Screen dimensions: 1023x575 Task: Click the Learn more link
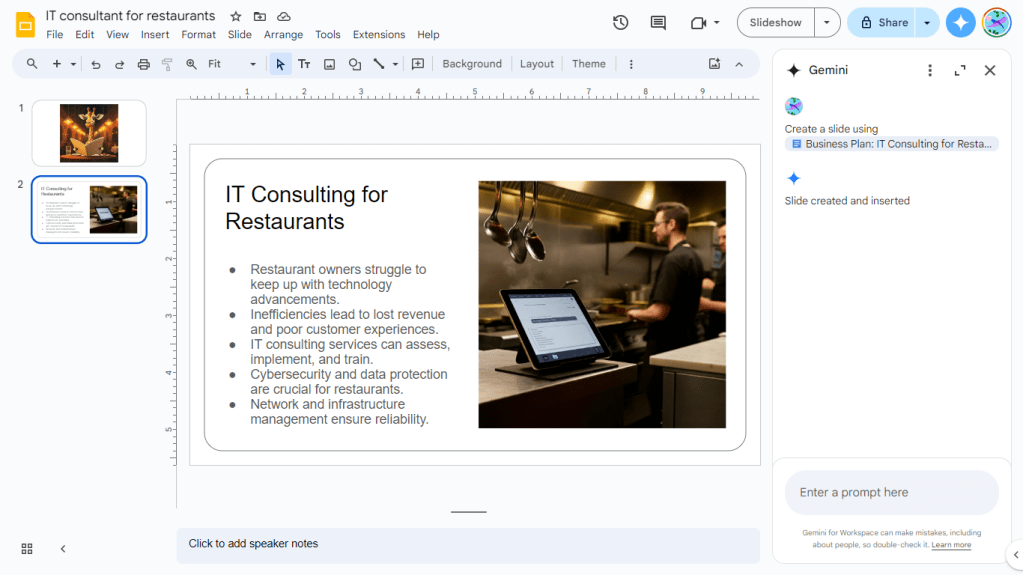(951, 545)
